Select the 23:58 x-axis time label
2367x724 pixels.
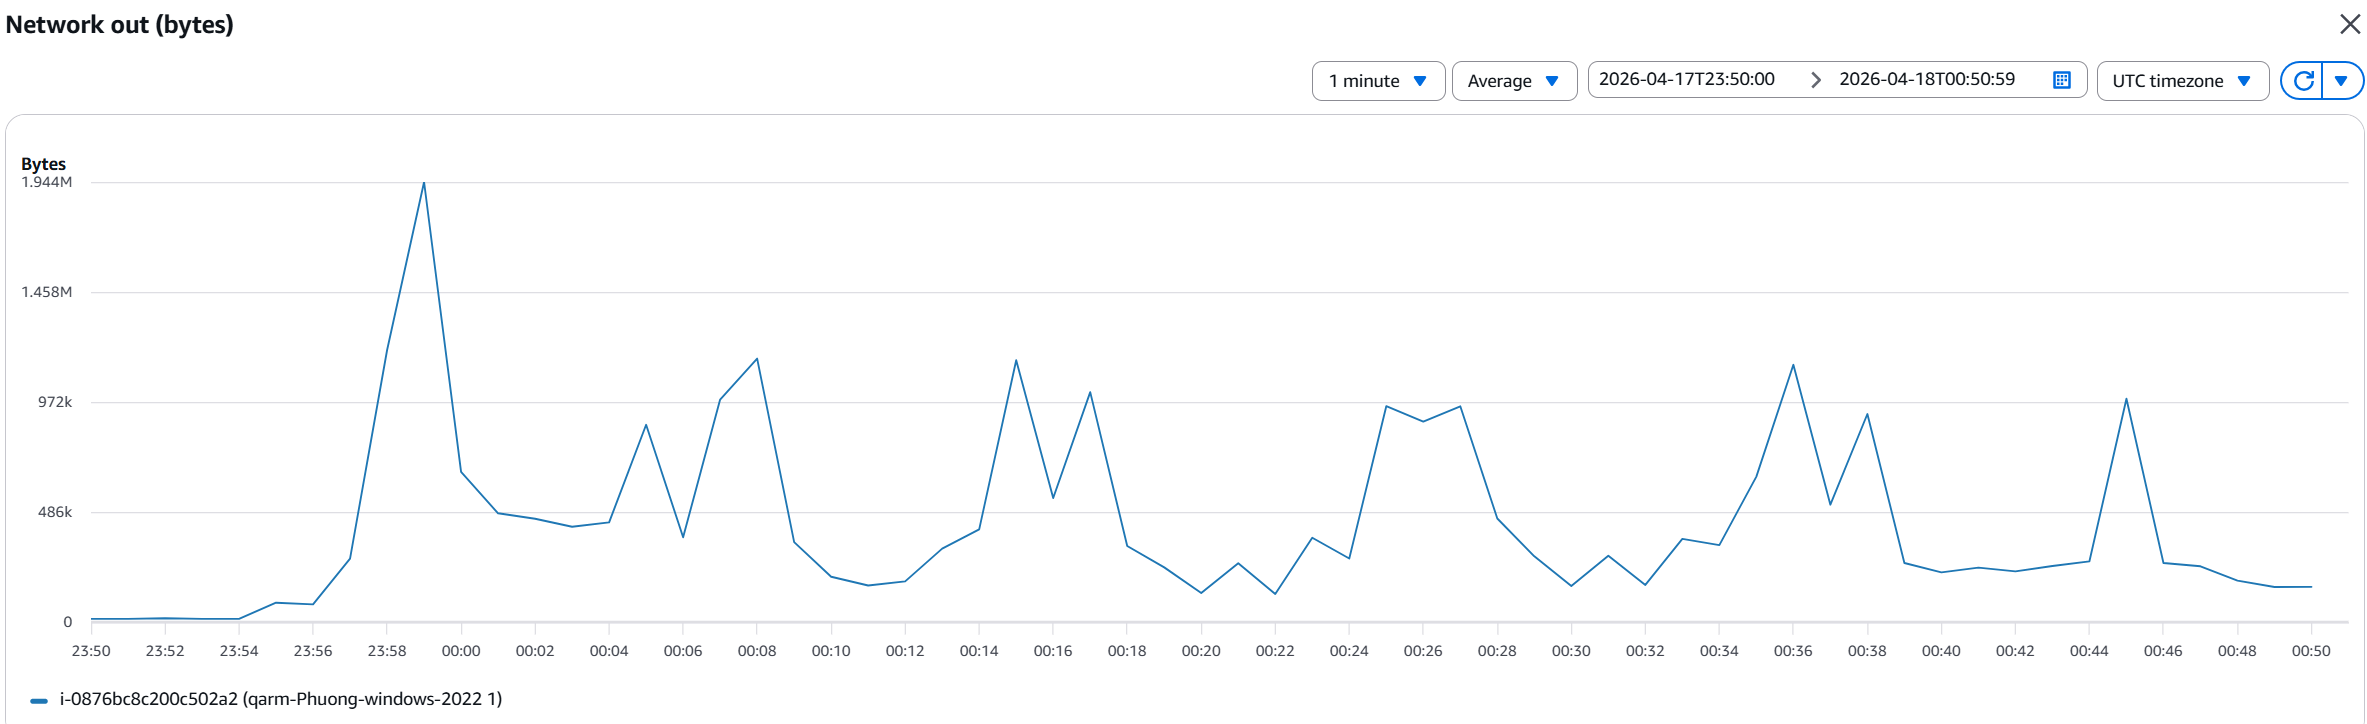coord(387,651)
